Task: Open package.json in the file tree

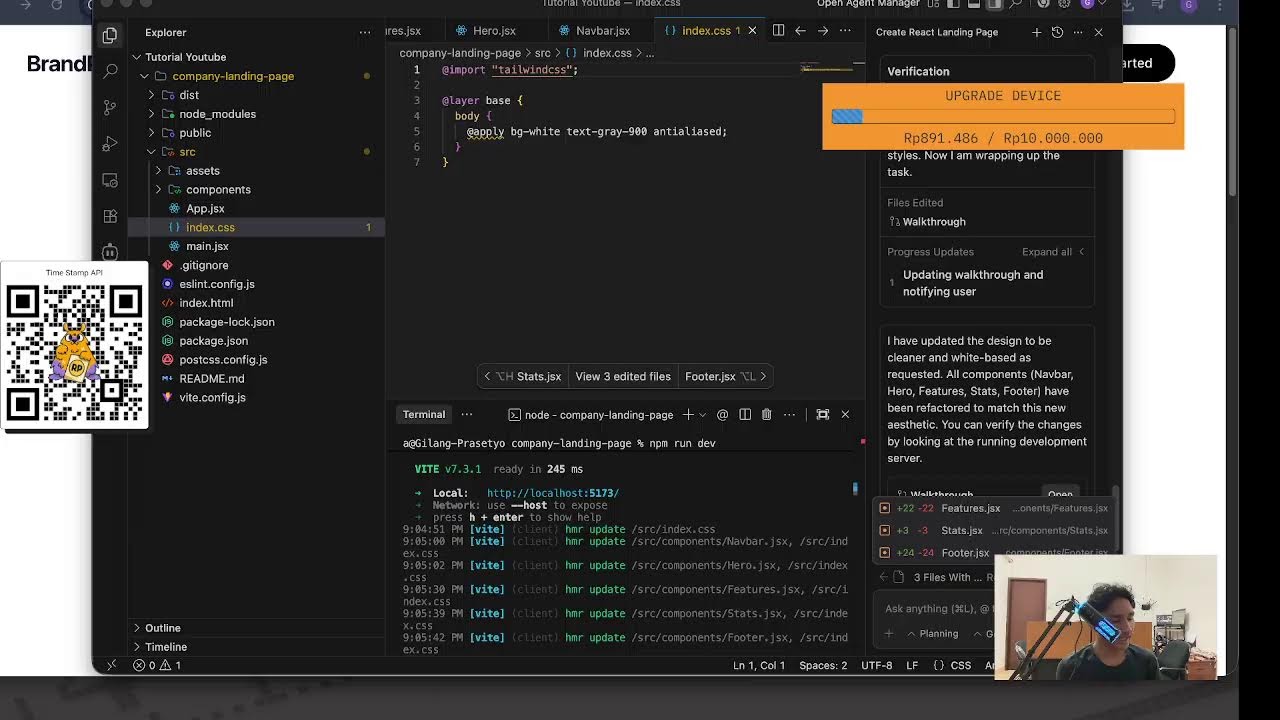Action: (x=213, y=341)
